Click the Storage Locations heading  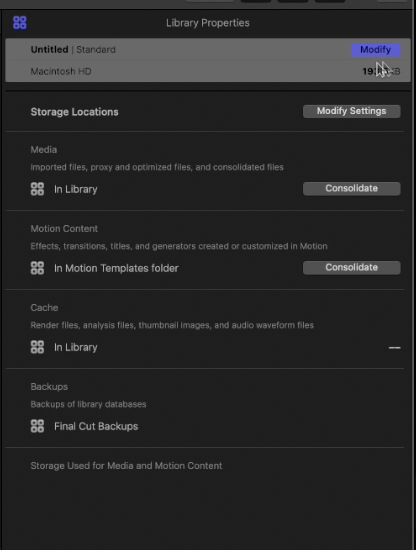(x=74, y=112)
